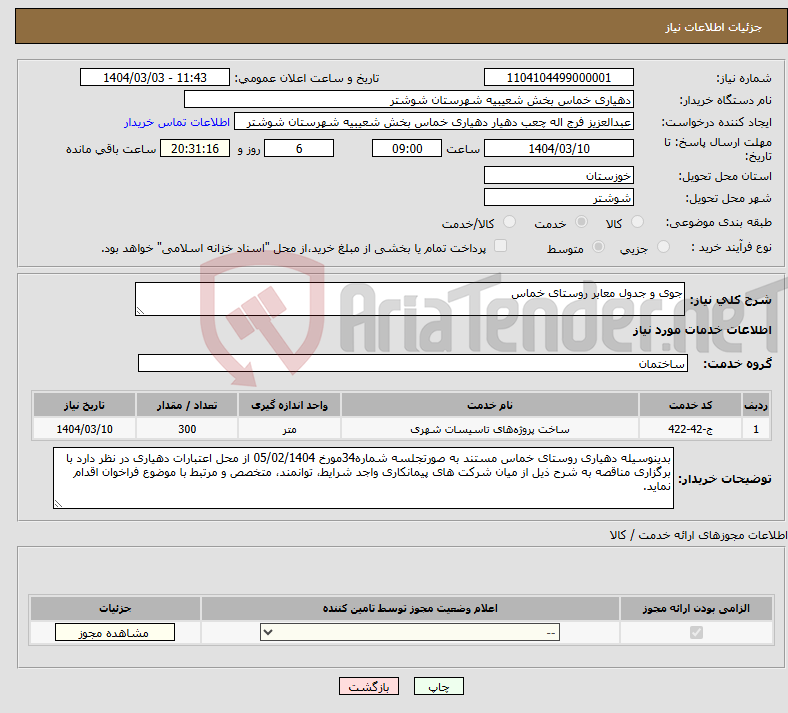Click the جزئیات اطلاعات نیاز page title
788x713 pixels.
(x=714, y=27)
